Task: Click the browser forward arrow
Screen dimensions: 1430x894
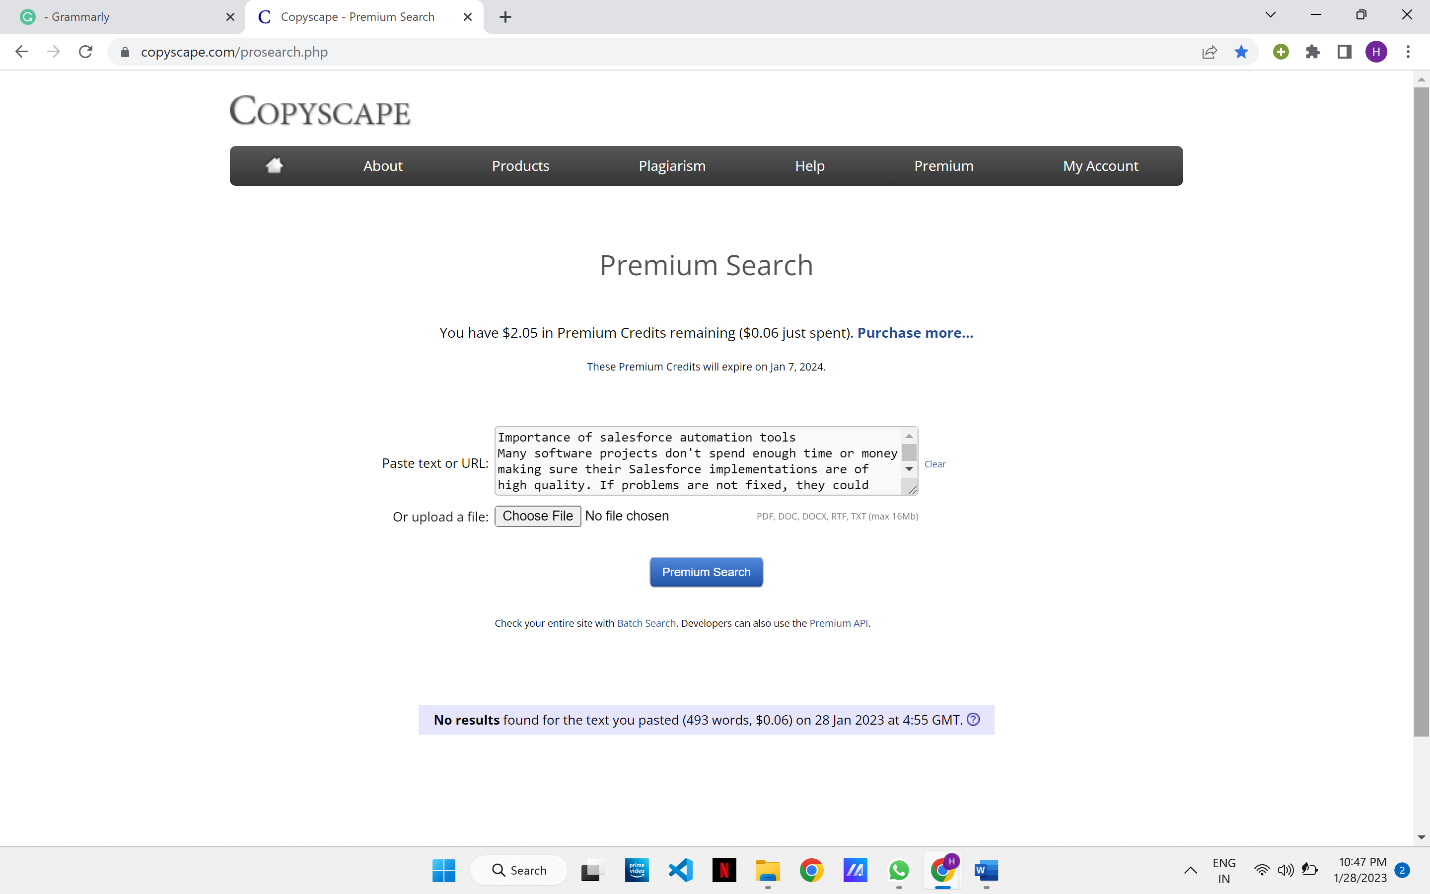Action: click(x=54, y=52)
